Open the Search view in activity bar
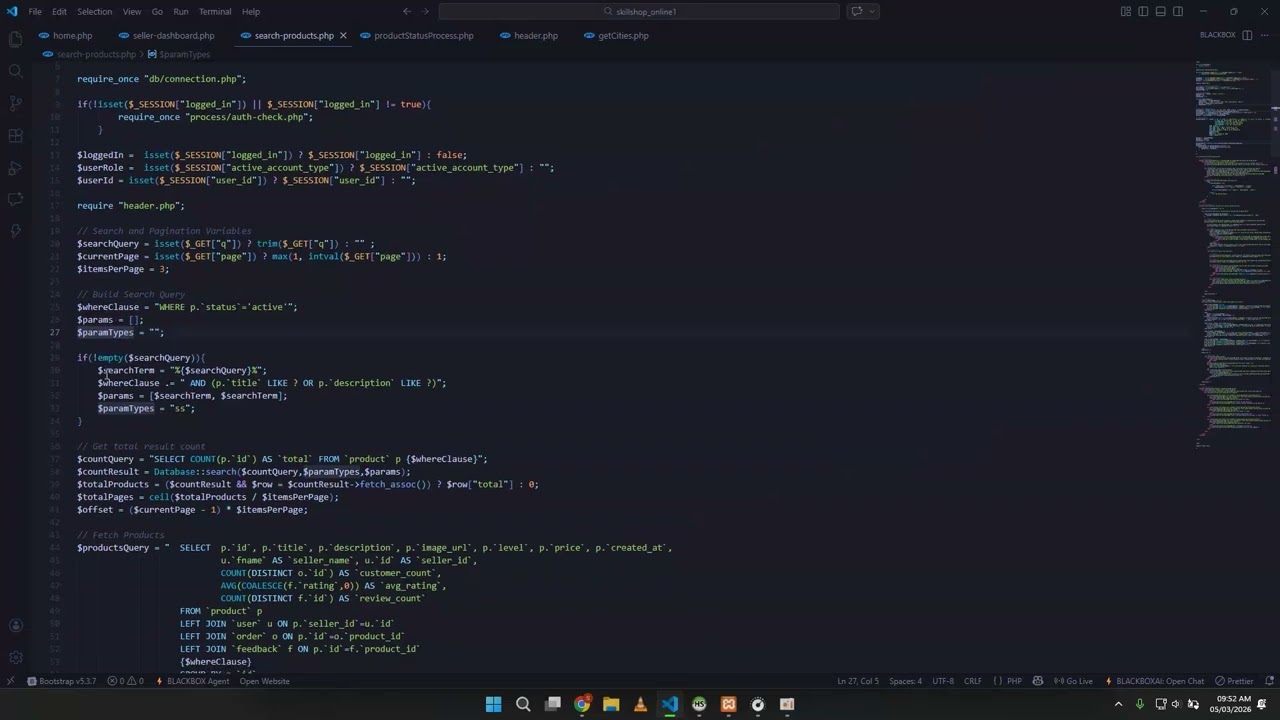Image resolution: width=1280 pixels, height=720 pixels. tap(15, 71)
